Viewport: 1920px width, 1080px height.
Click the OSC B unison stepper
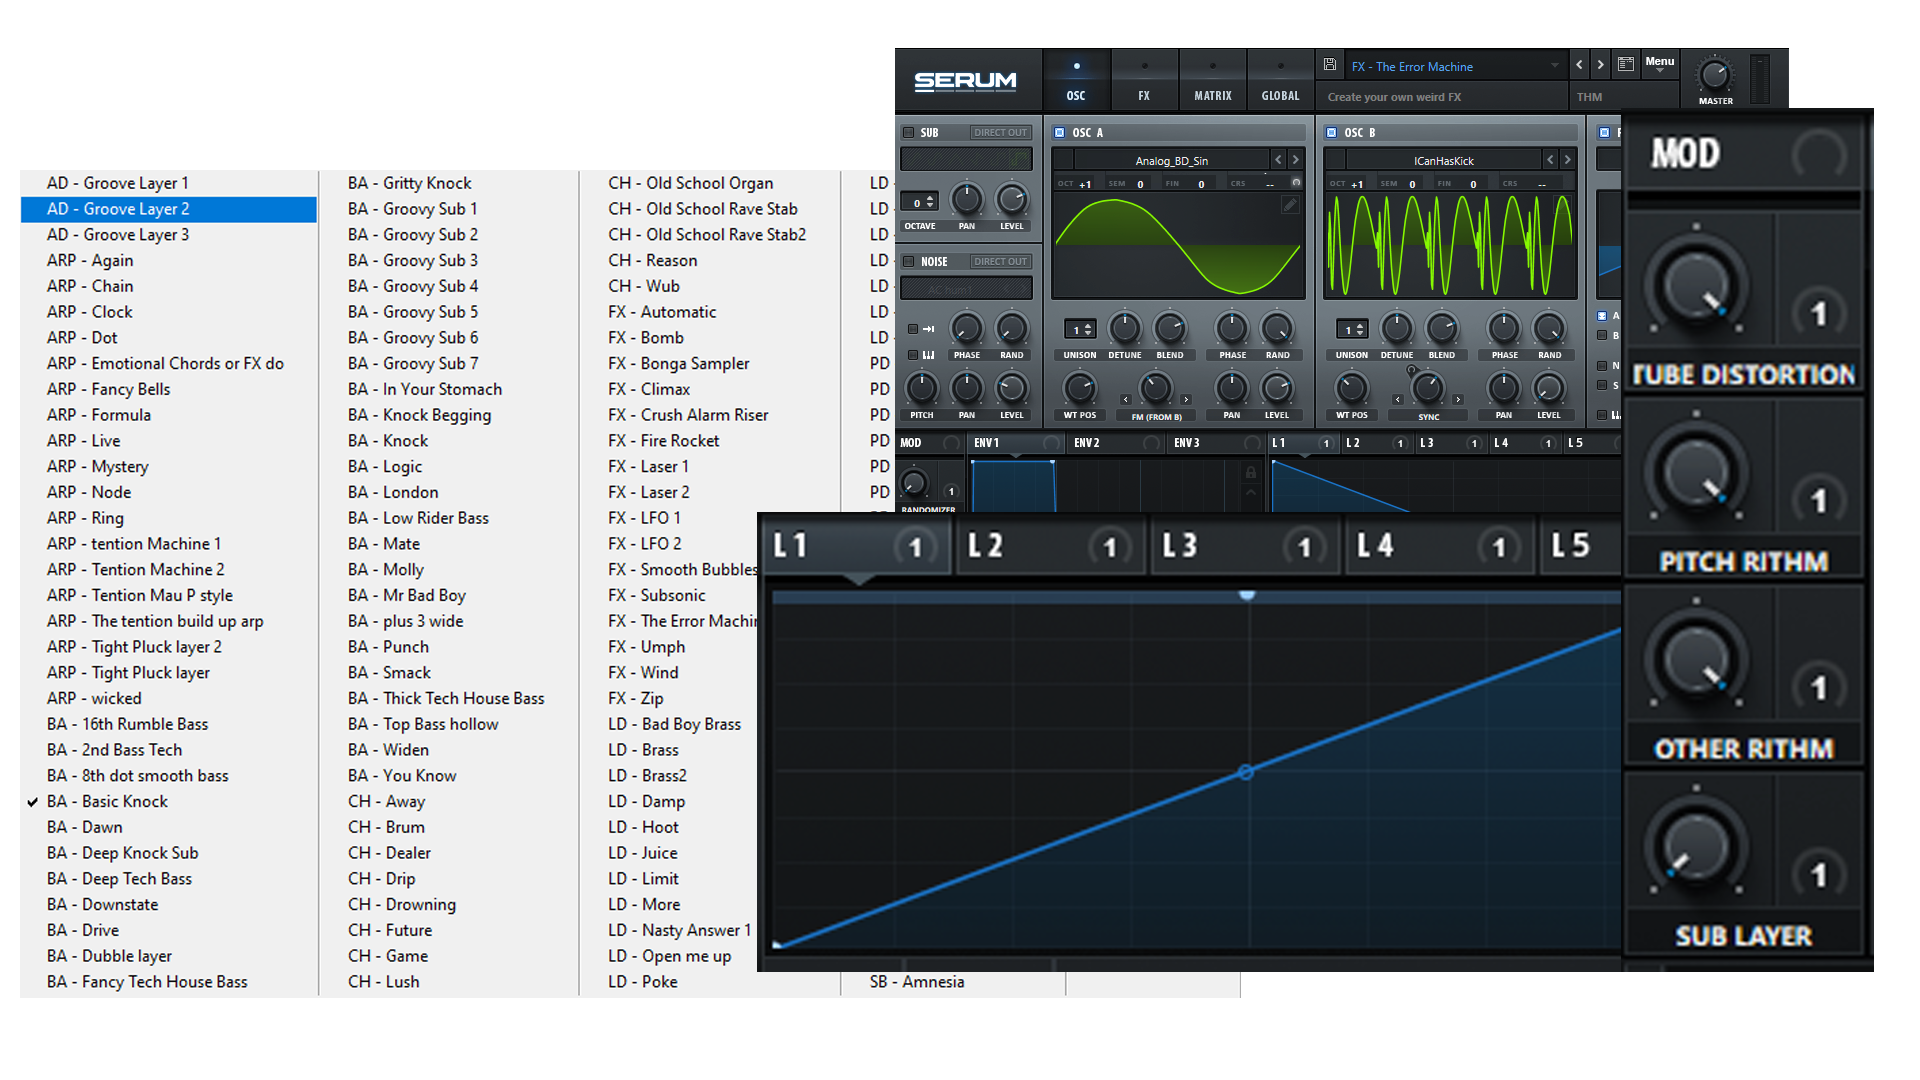pyautogui.click(x=1352, y=329)
